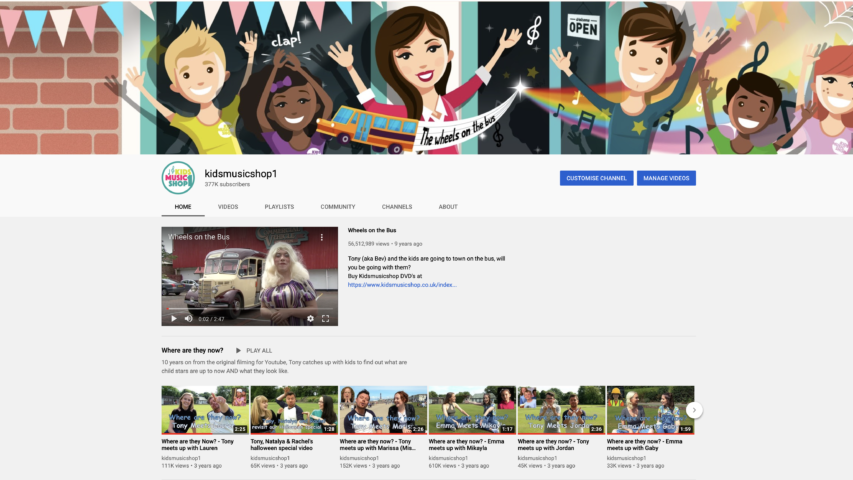Click the title 'Tony meets up with Lauren'
Image resolution: width=853 pixels, height=480 pixels.
[x=198, y=445]
